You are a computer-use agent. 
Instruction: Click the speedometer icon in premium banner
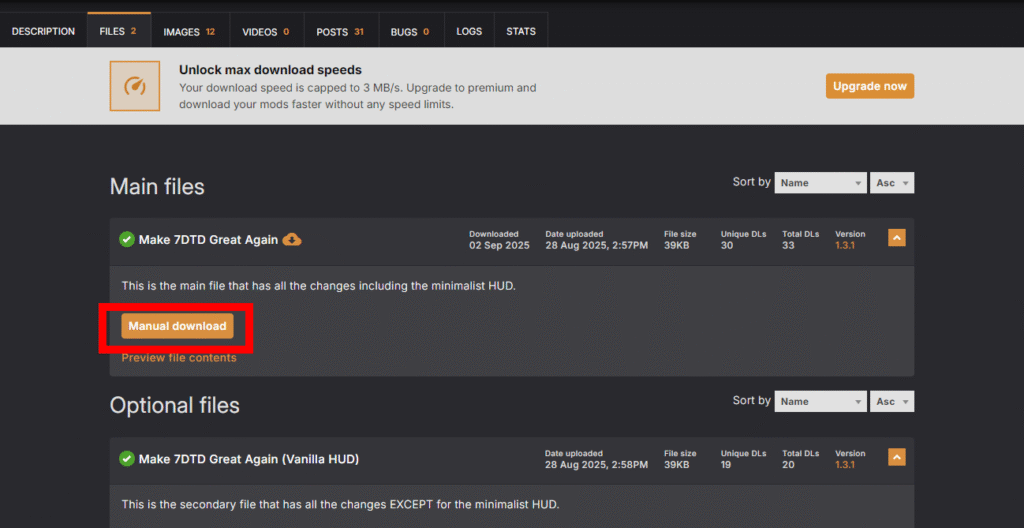click(135, 86)
